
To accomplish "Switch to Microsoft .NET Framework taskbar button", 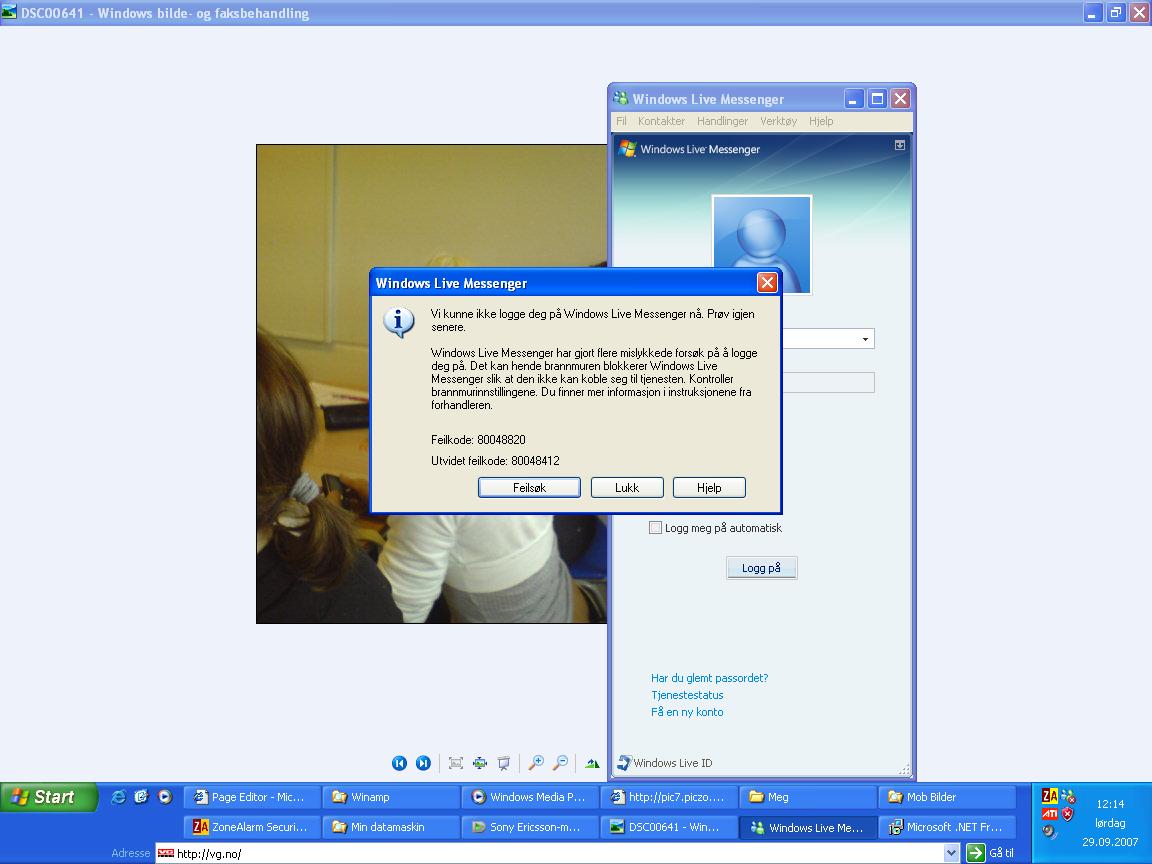I will (x=947, y=827).
